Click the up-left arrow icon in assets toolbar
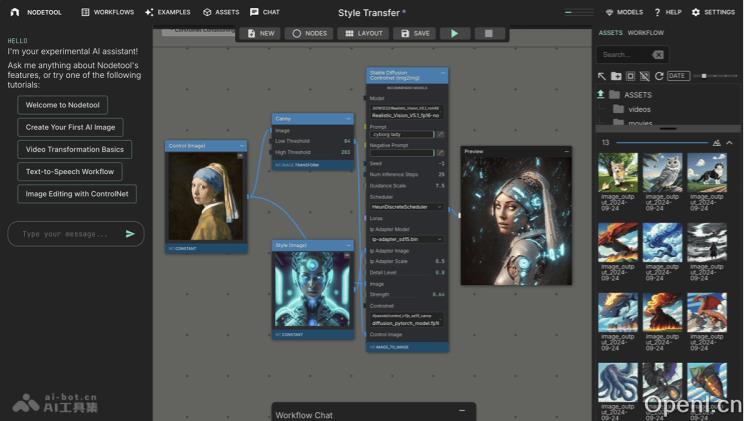The width and height of the screenshot is (750, 421). tap(602, 76)
